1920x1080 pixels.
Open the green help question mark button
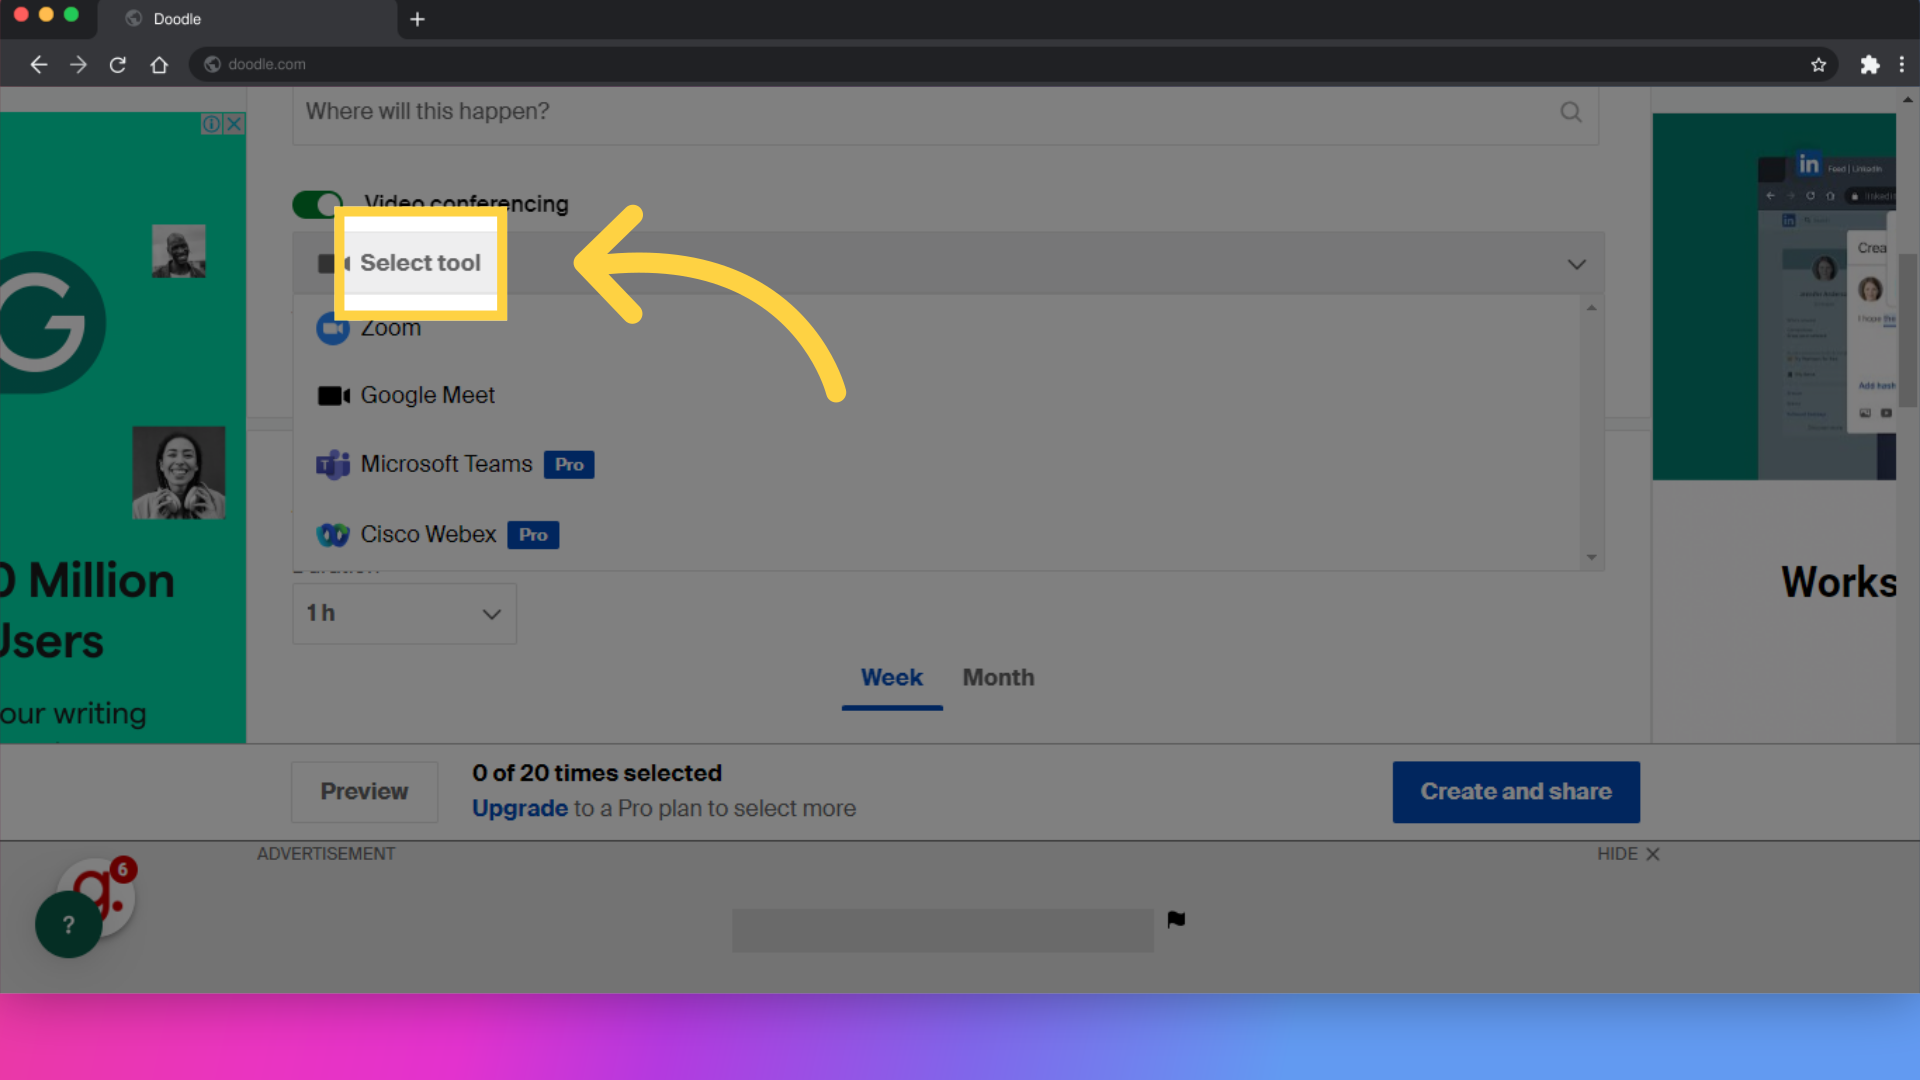point(68,925)
